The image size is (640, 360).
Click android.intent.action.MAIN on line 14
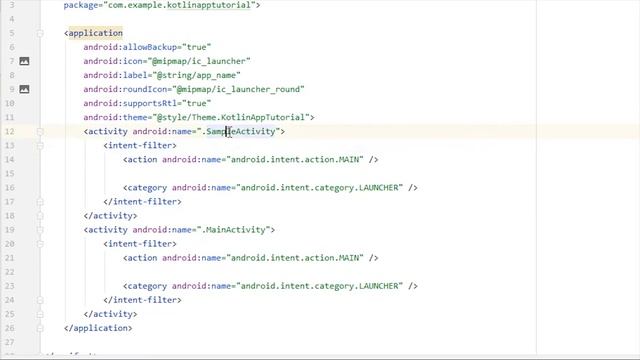coord(295,160)
